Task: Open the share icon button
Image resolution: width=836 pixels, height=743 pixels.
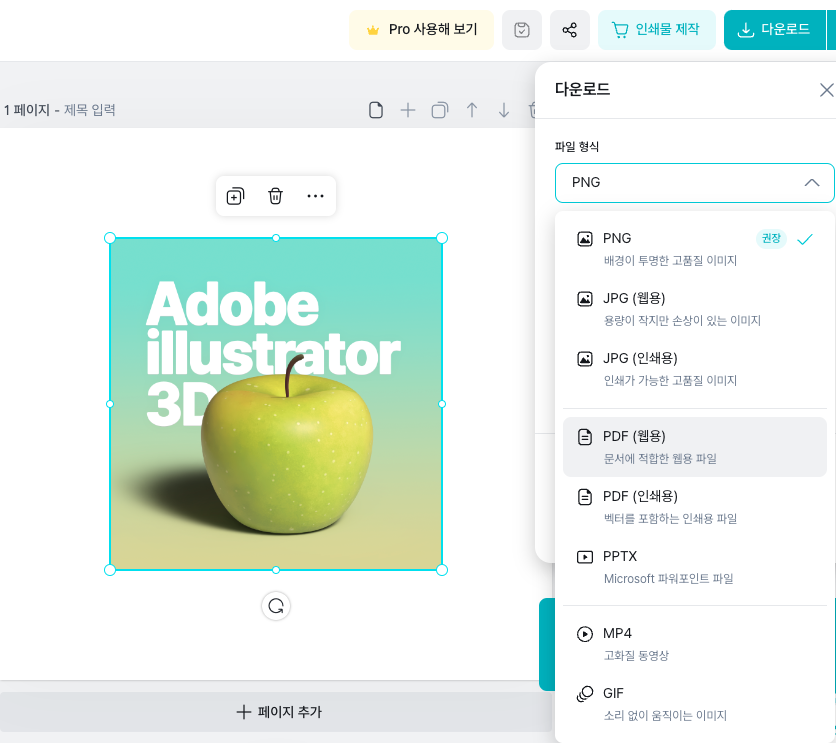Action: pos(569,30)
